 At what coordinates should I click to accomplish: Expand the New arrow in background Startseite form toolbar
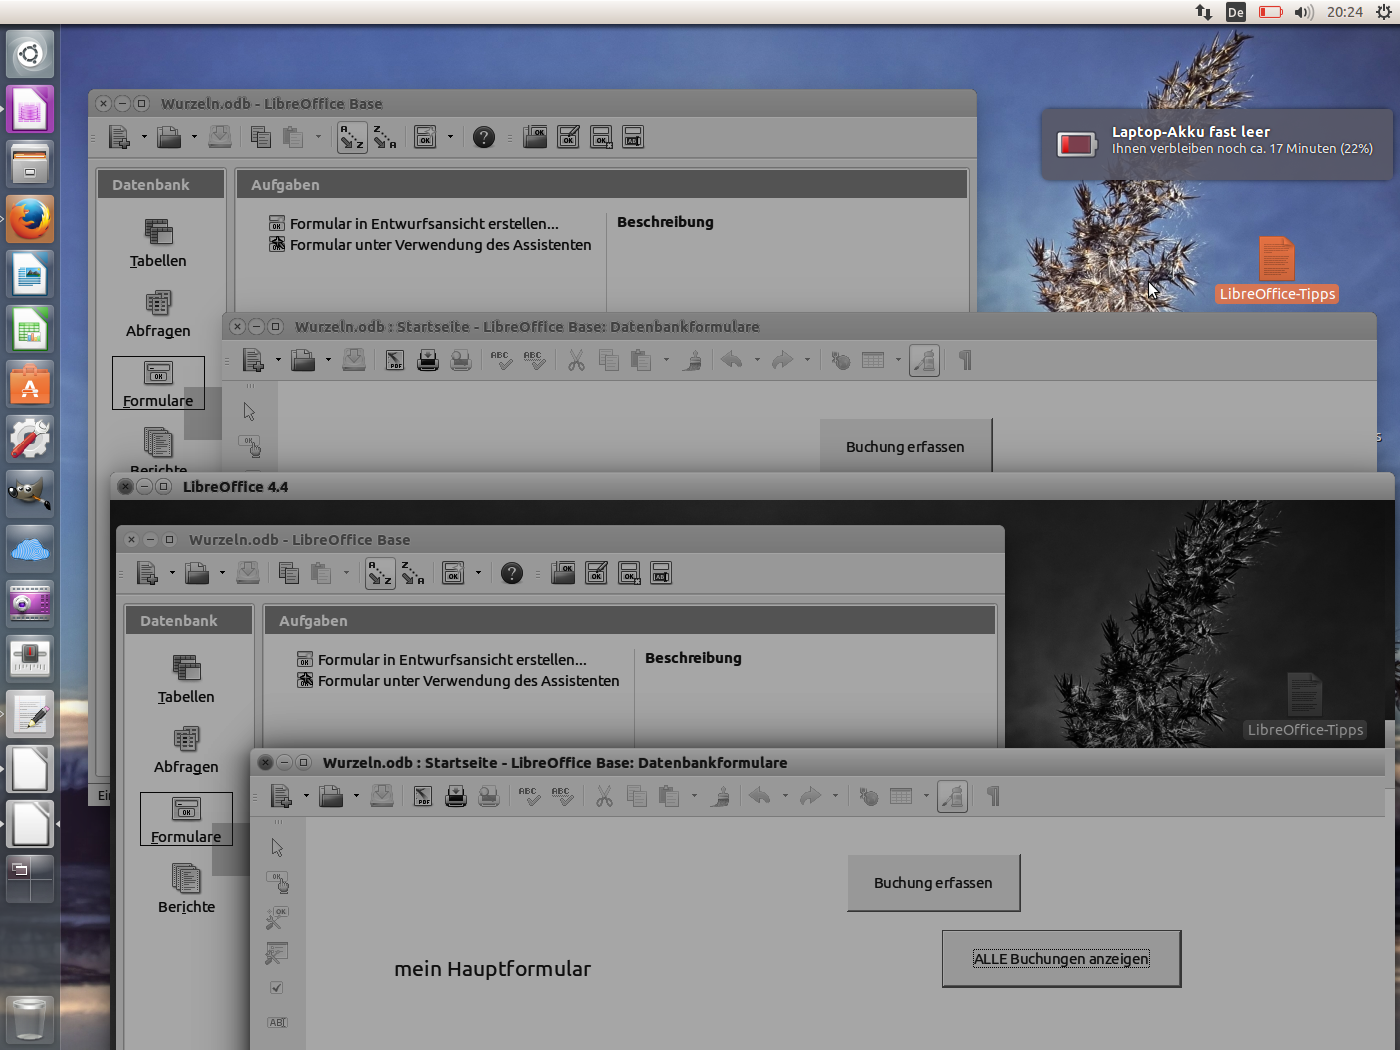point(278,360)
